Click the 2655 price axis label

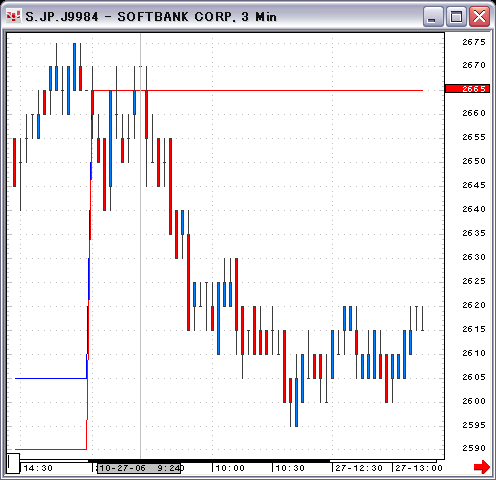coord(474,137)
